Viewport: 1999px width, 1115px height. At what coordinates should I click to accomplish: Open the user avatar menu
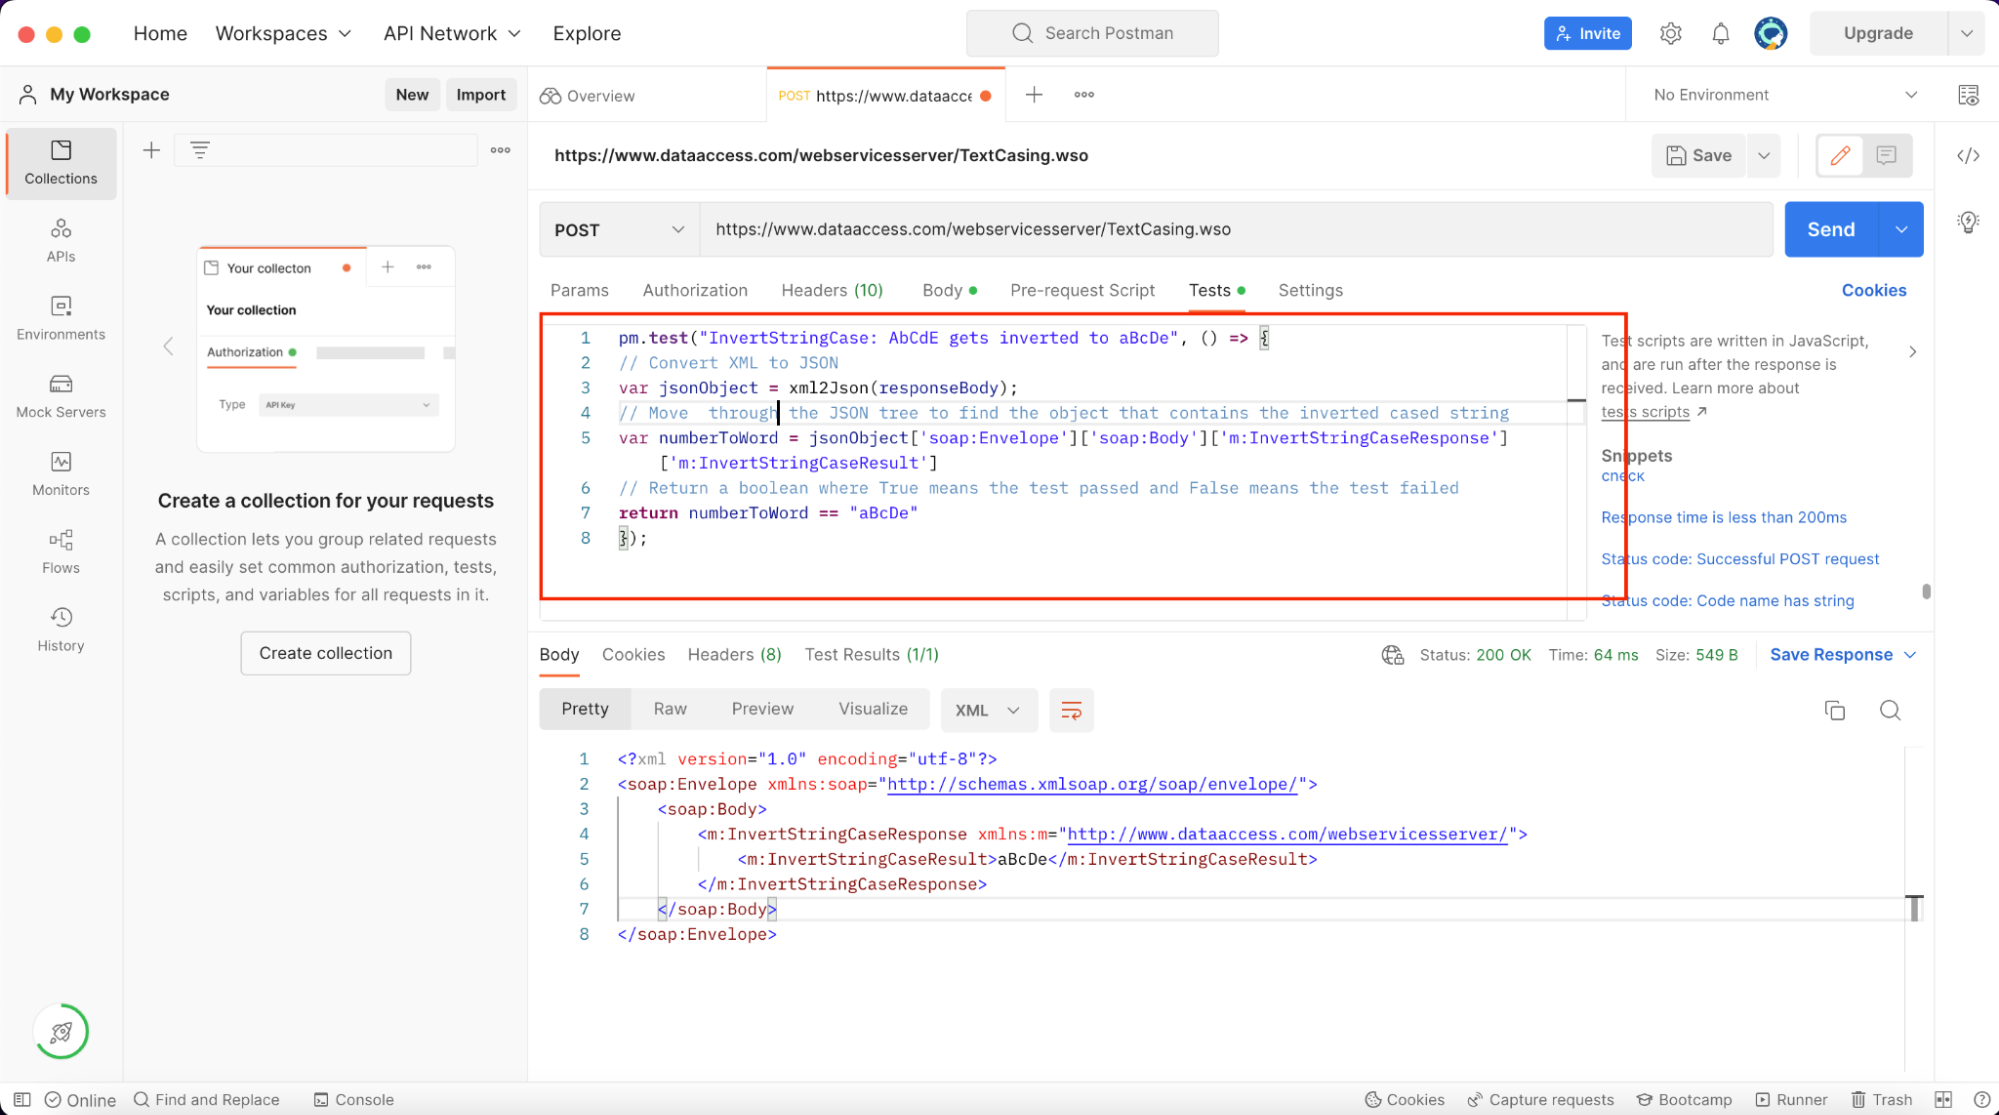[x=1770, y=33]
